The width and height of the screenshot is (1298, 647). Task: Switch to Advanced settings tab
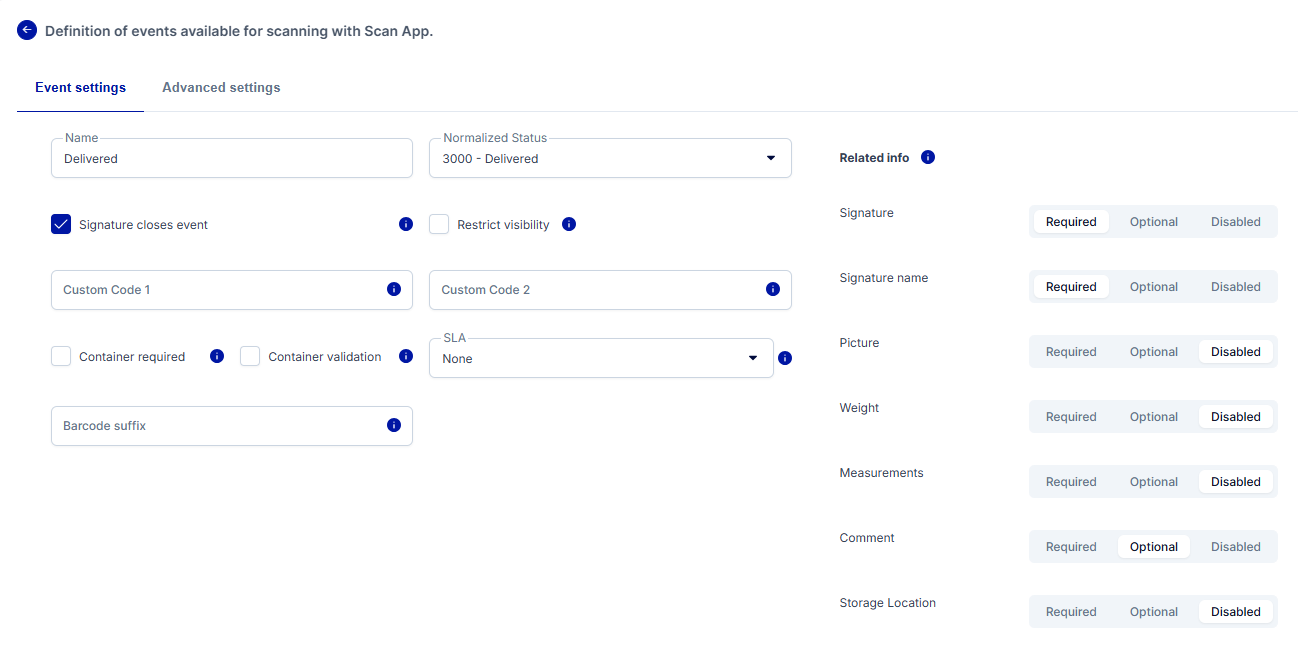click(x=221, y=88)
